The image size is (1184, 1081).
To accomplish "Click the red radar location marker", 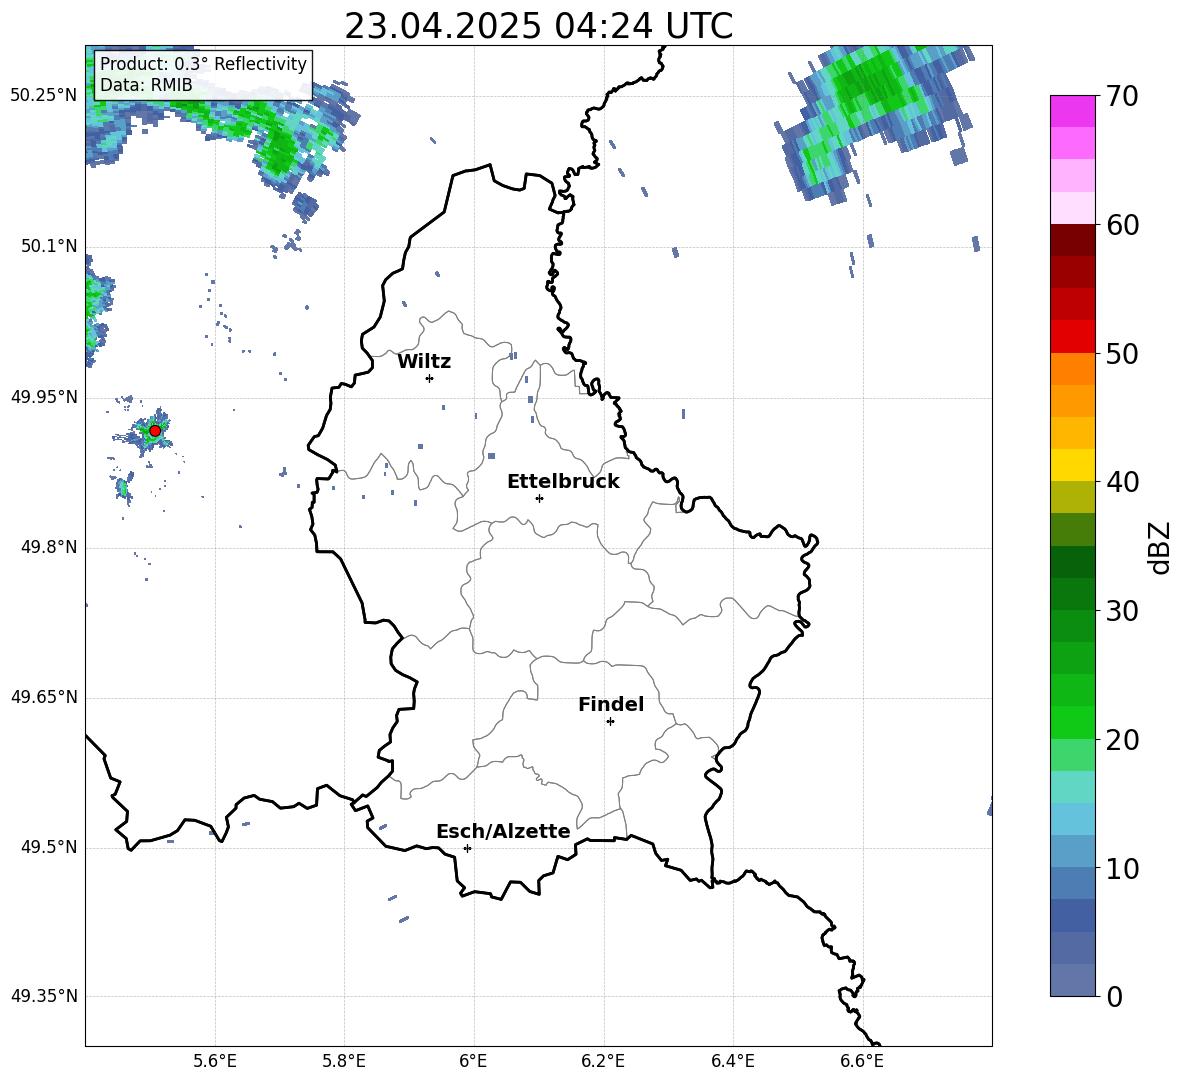I will pos(155,430).
